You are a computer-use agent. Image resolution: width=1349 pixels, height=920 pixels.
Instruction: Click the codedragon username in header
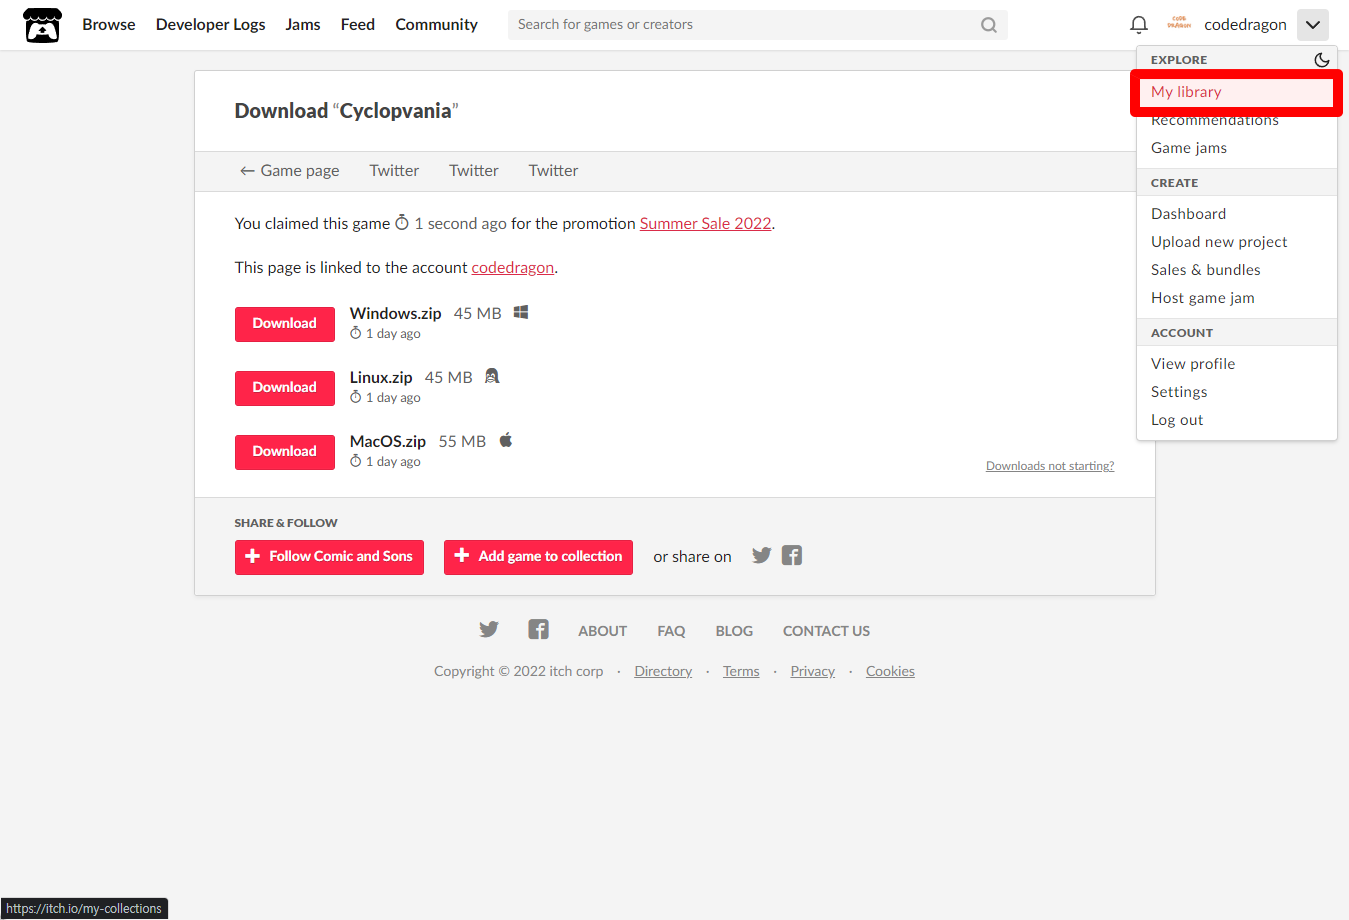coord(1245,25)
